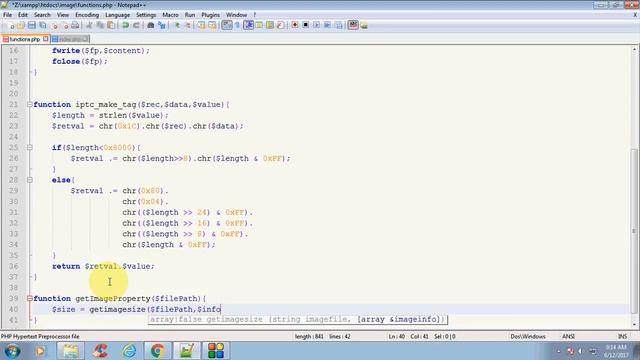Open Find with the binoculars icon

point(151,25)
